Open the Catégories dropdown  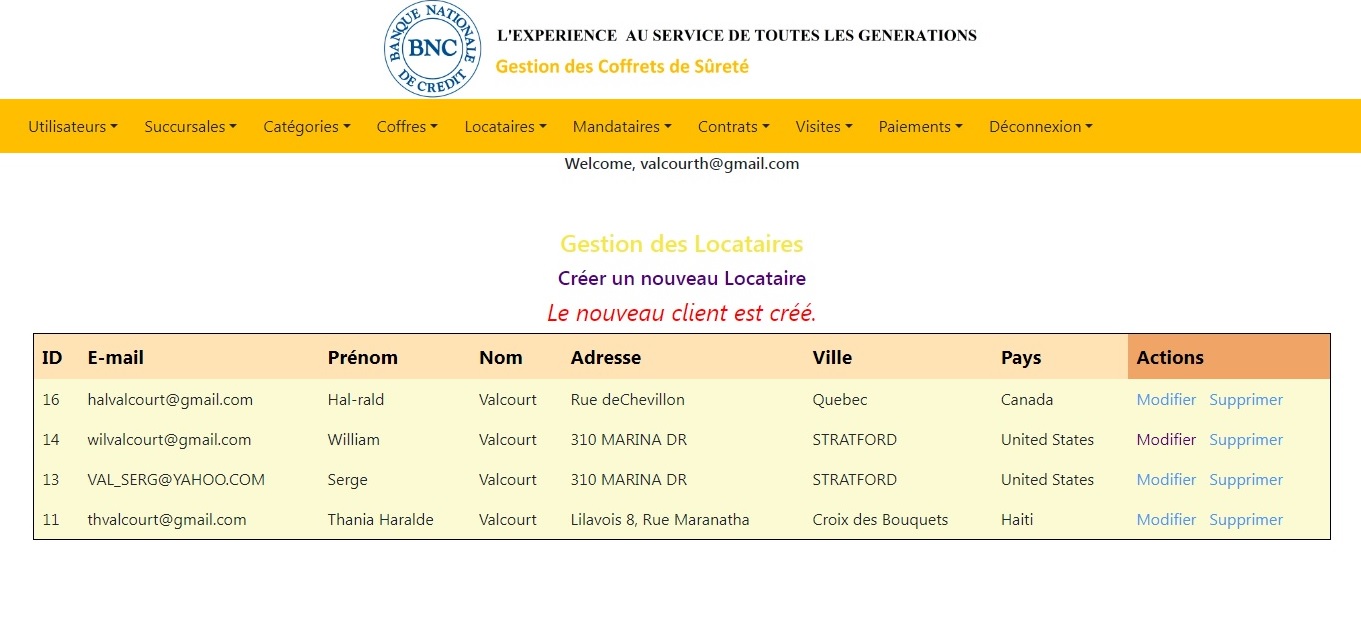pos(306,127)
